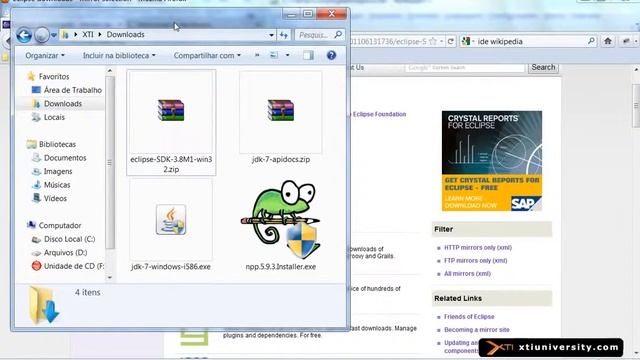Open the Eclipse Foundation link
This screenshot has height=360, width=640.
point(379,114)
